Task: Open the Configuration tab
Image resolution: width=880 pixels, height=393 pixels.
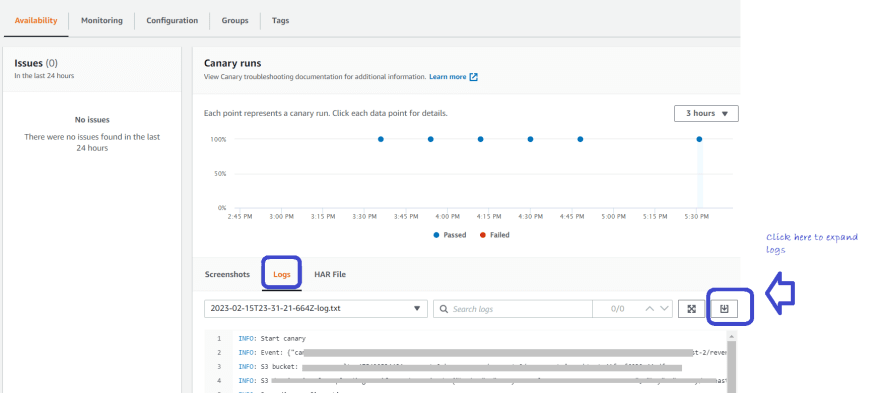Action: [x=172, y=21]
